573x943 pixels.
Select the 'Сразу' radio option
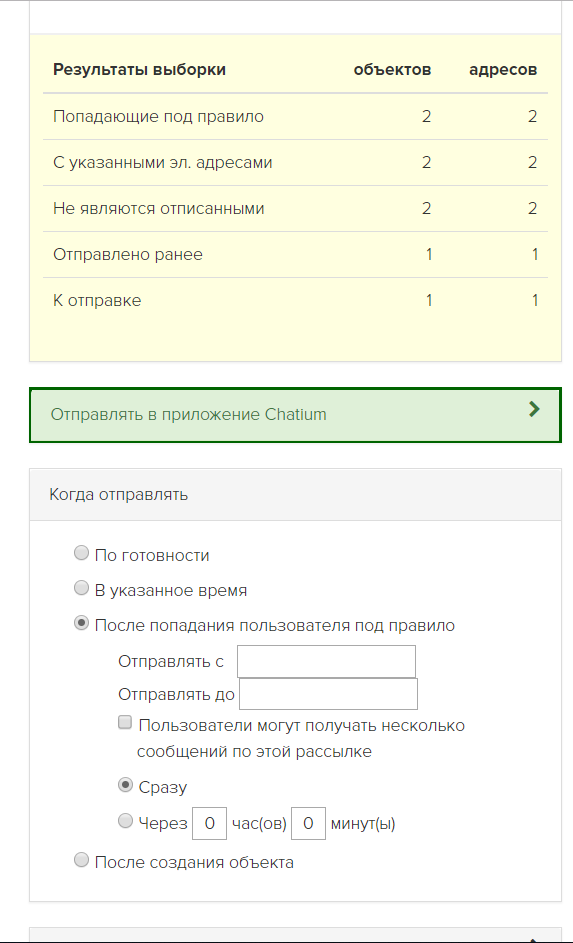point(125,785)
